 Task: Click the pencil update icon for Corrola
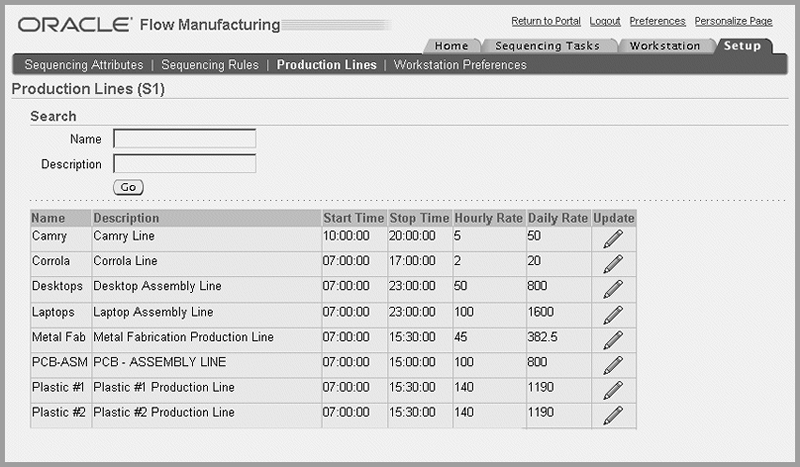[613, 264]
